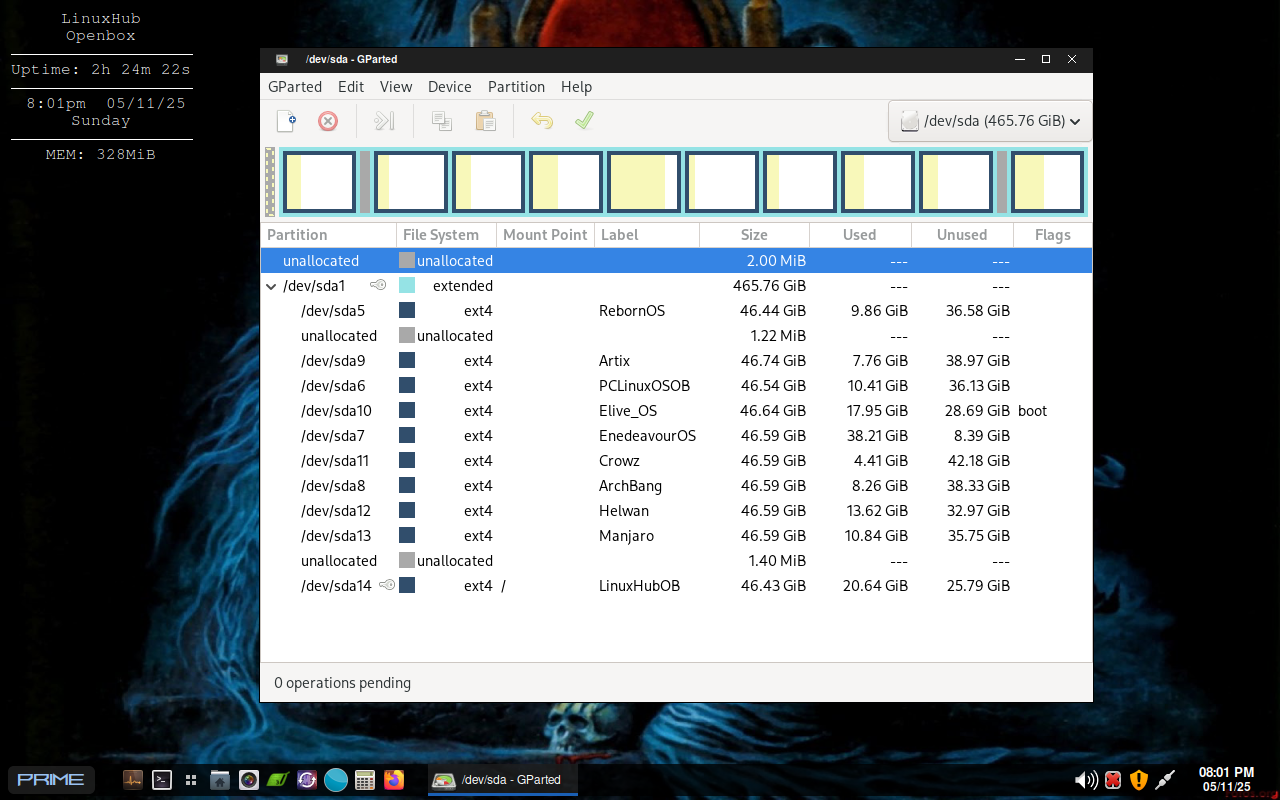Open the View menu

click(396, 87)
